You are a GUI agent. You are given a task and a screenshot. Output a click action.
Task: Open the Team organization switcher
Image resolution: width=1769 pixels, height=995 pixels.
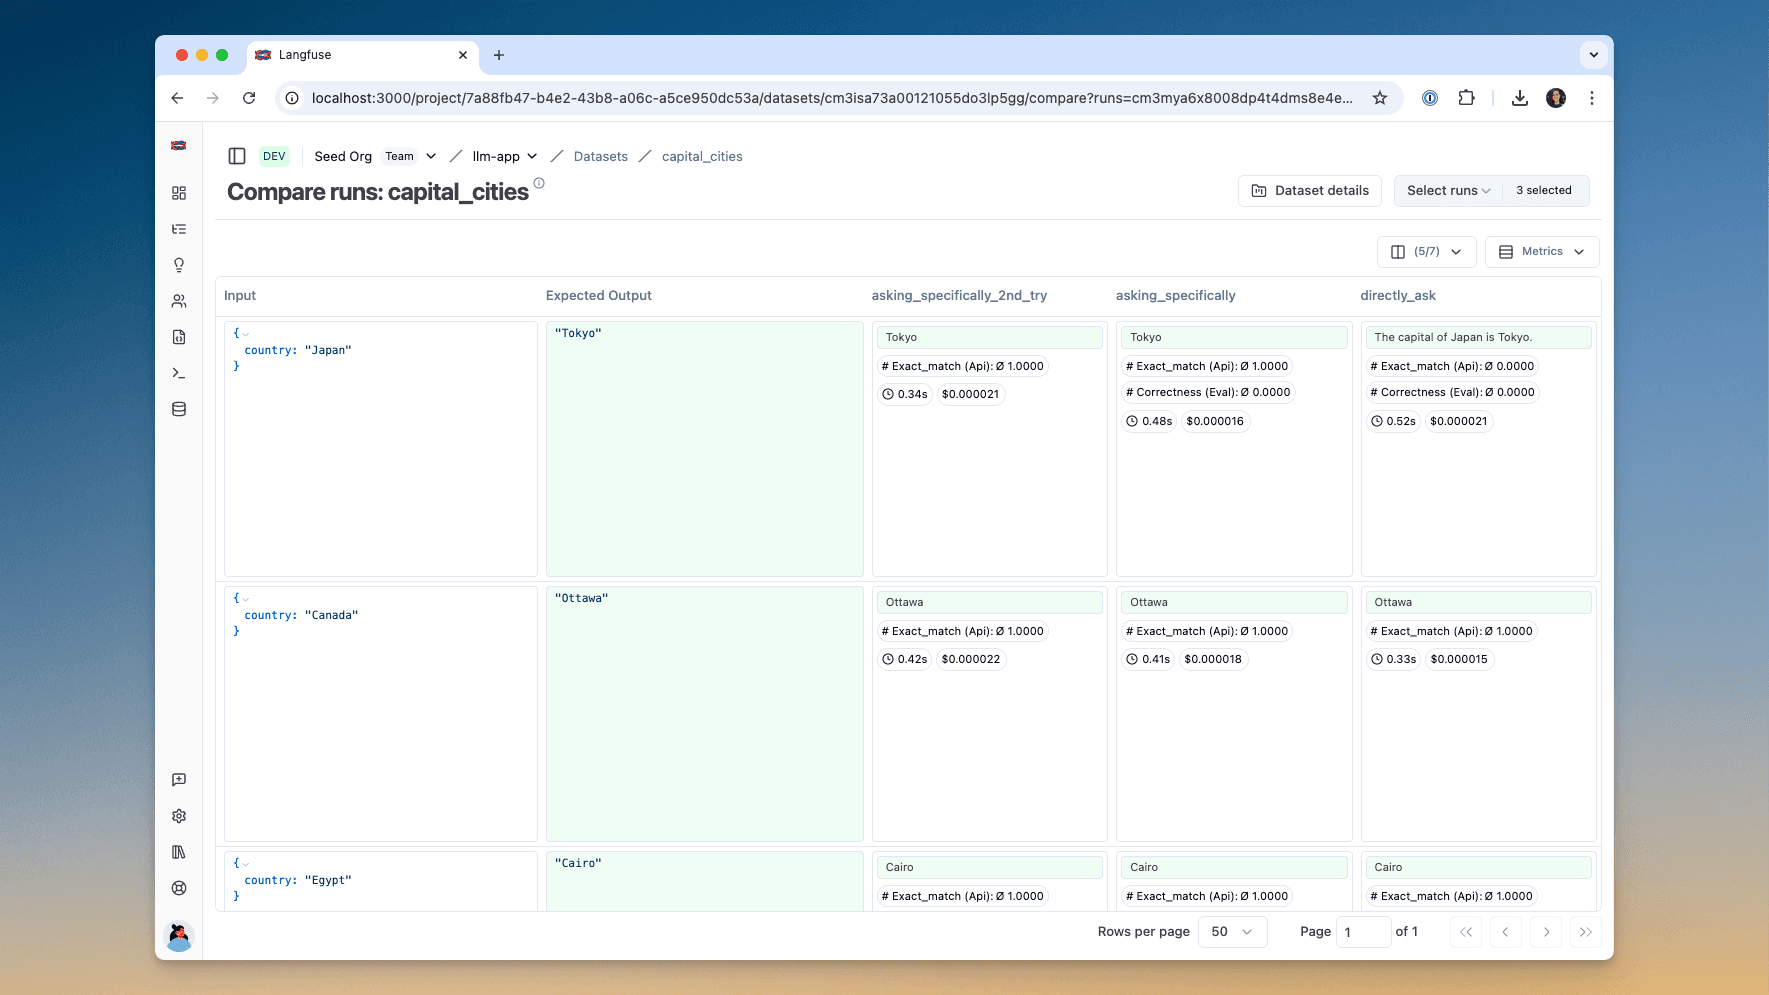pyautogui.click(x=410, y=156)
